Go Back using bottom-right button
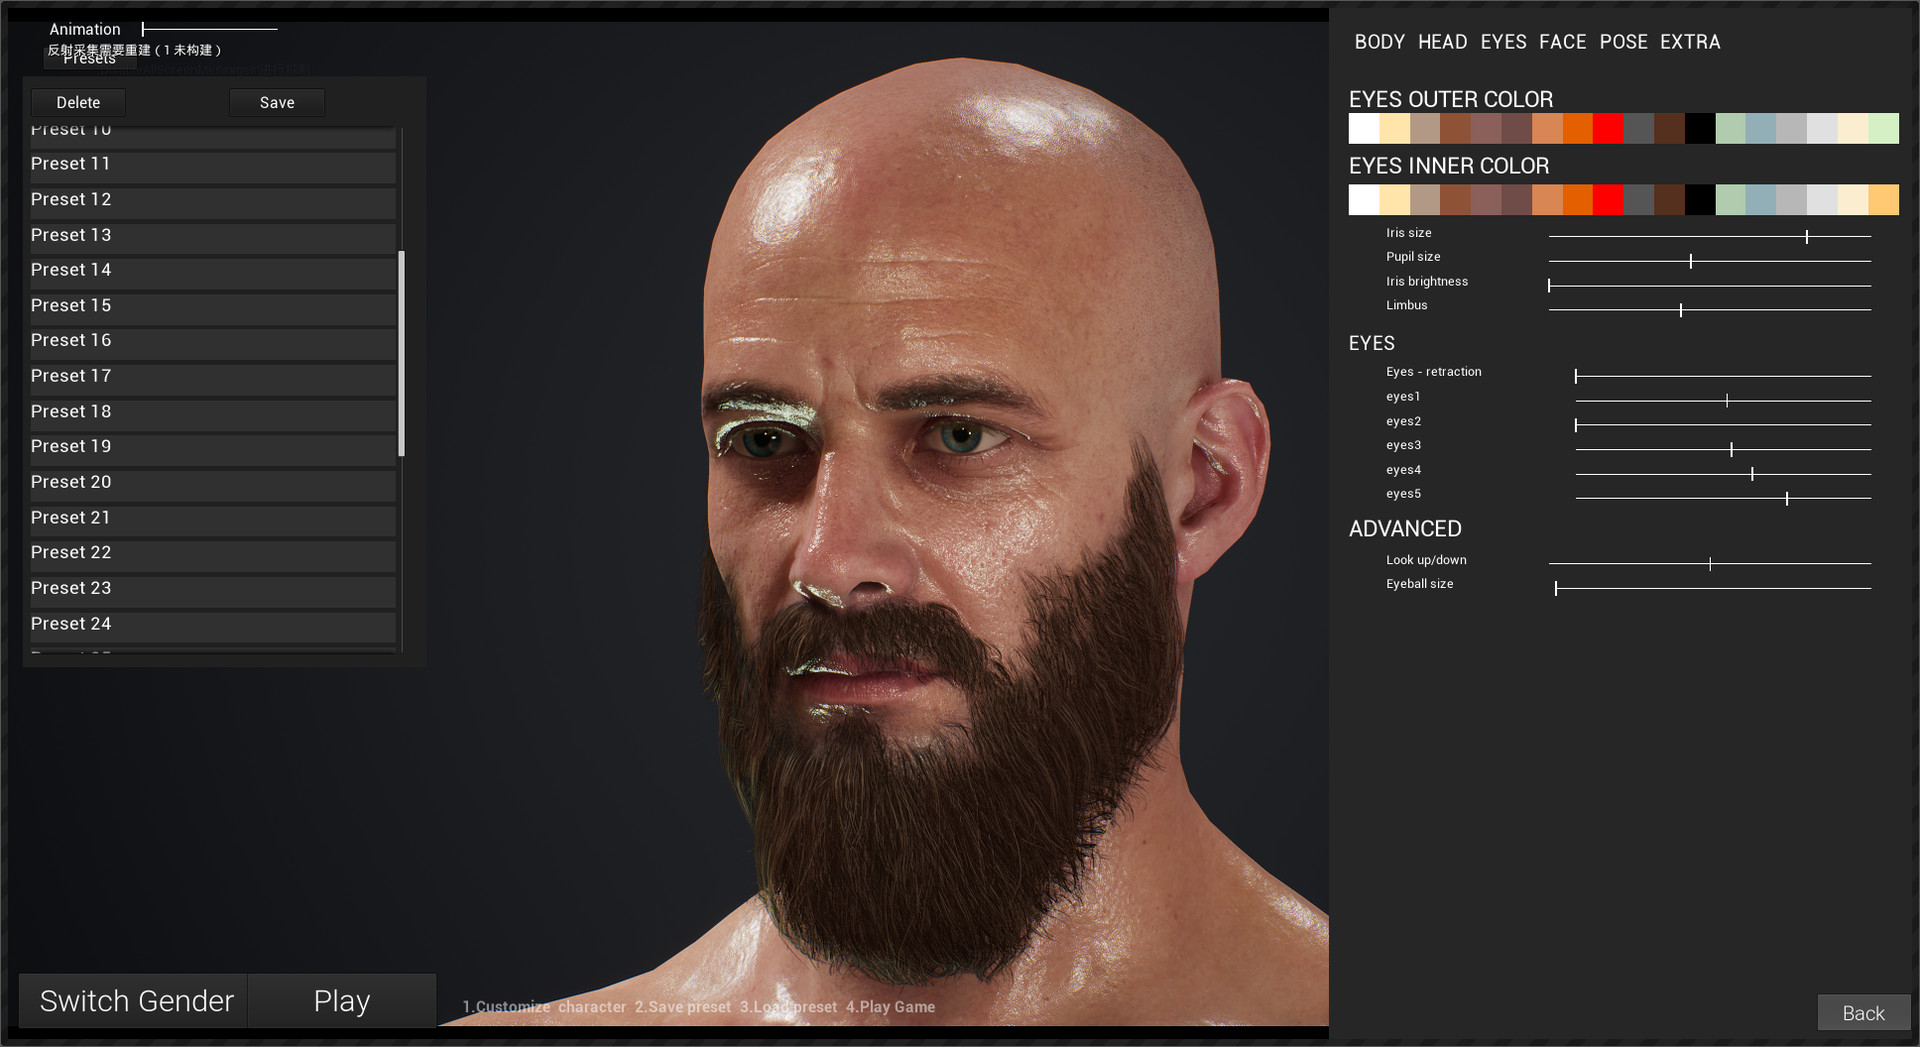Viewport: 1920px width, 1047px height. coord(1863,1013)
